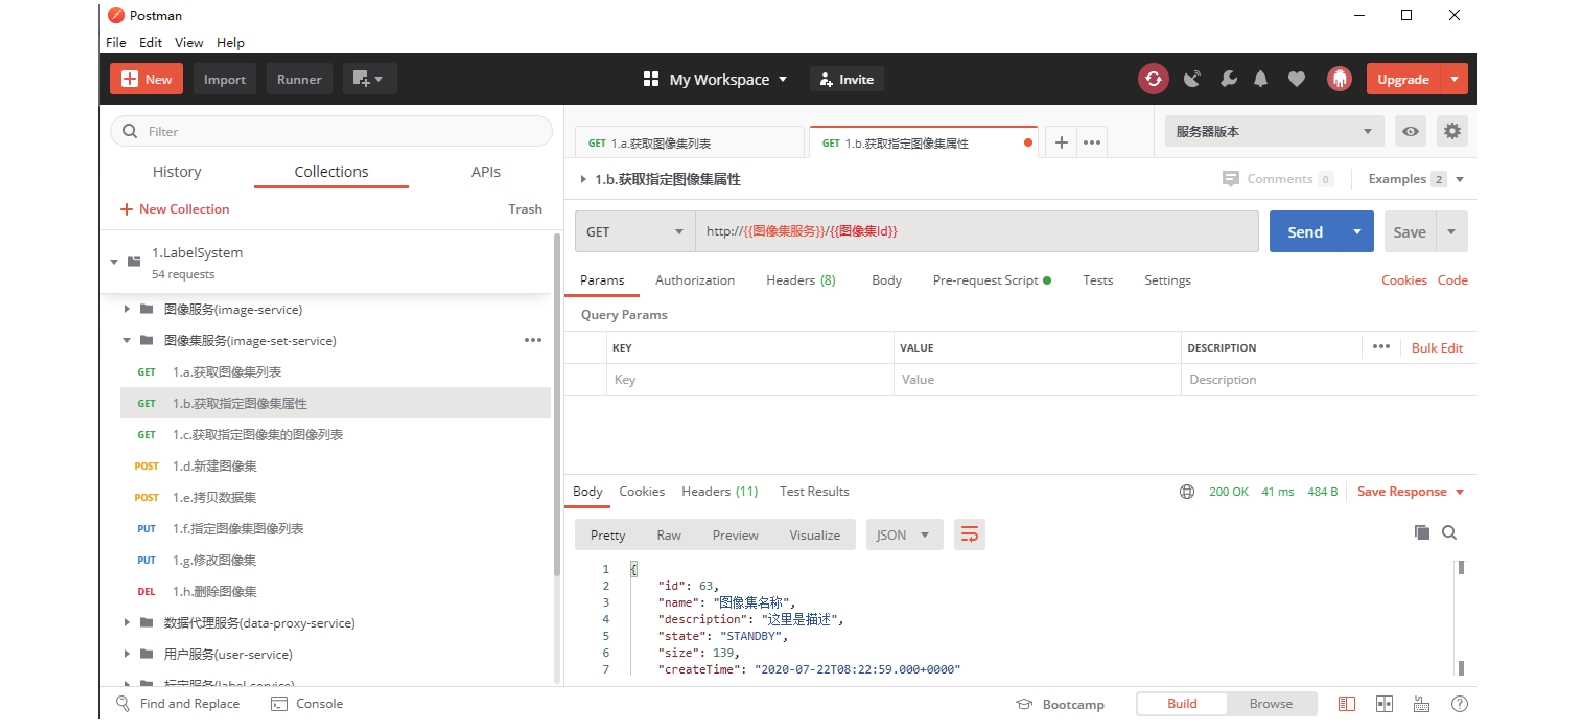Open the Console from status bar
The width and height of the screenshot is (1575, 722).
[307, 704]
